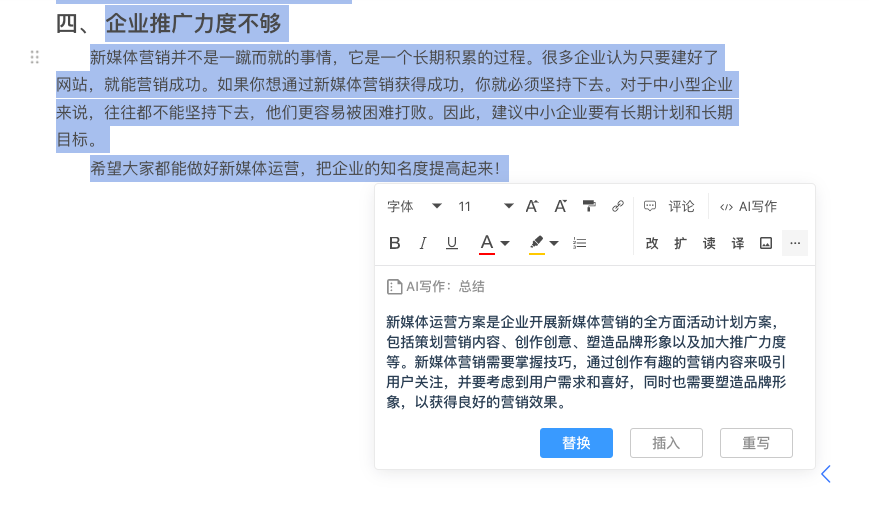Image resolution: width=869 pixels, height=526 pixels.
Task: Click the 插入 insert button
Action: (666, 443)
